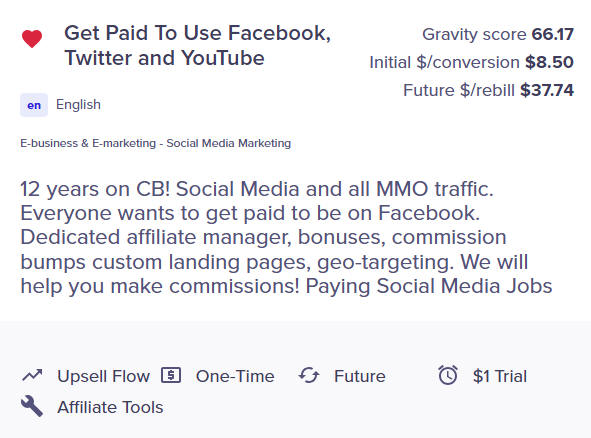Screen dimensions: 591x438
Task: Toggle the red heart favorite icon
Action: coord(32,38)
